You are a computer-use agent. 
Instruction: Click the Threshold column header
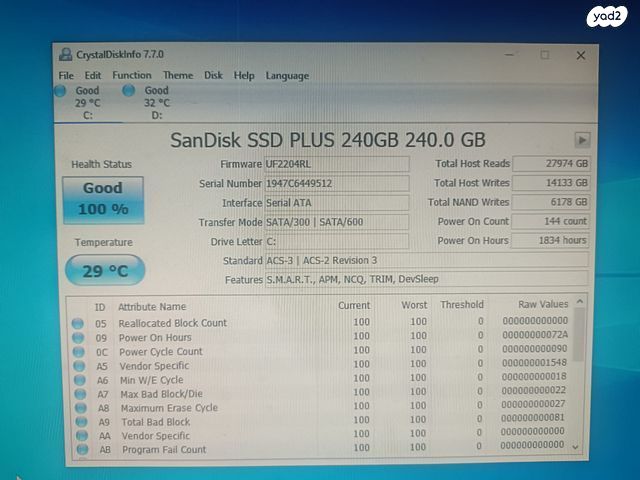(x=462, y=304)
